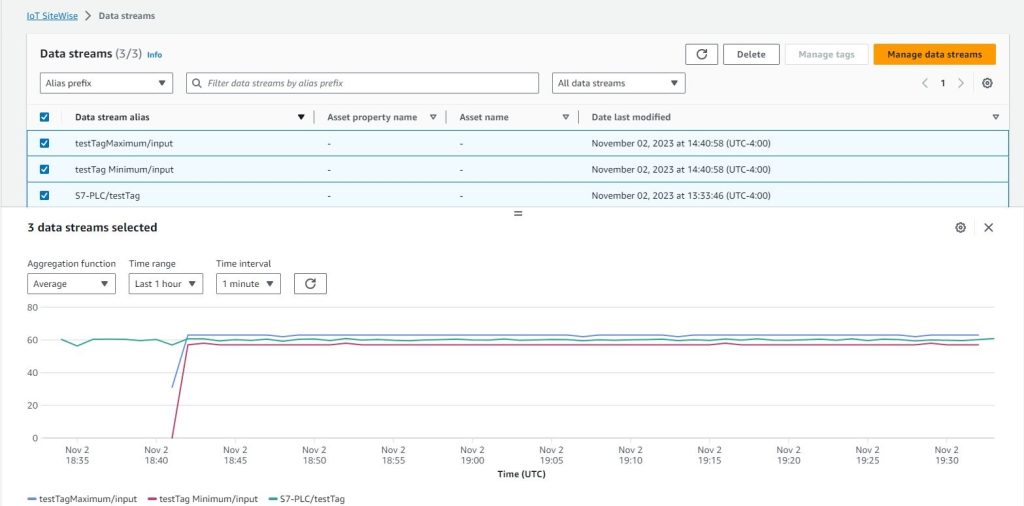Uncheck testTagMaximum/input row checkbox
Viewport: 1024px width, 506px height.
point(44,143)
